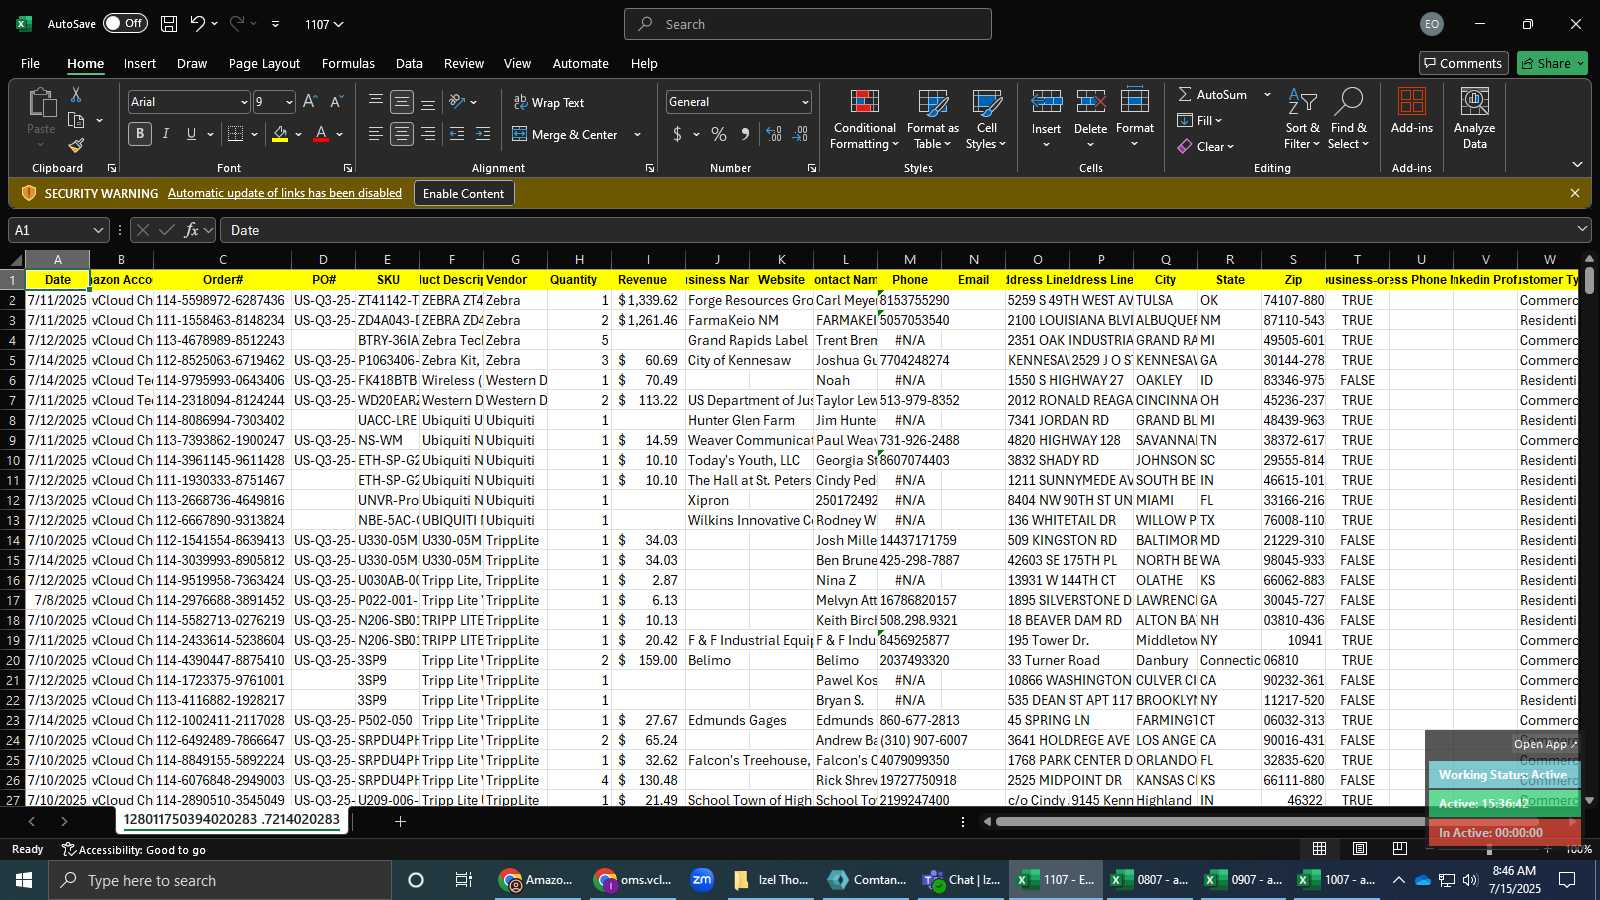This screenshot has height=900, width=1600.
Task: Add a new sheet with plus button
Action: click(400, 822)
